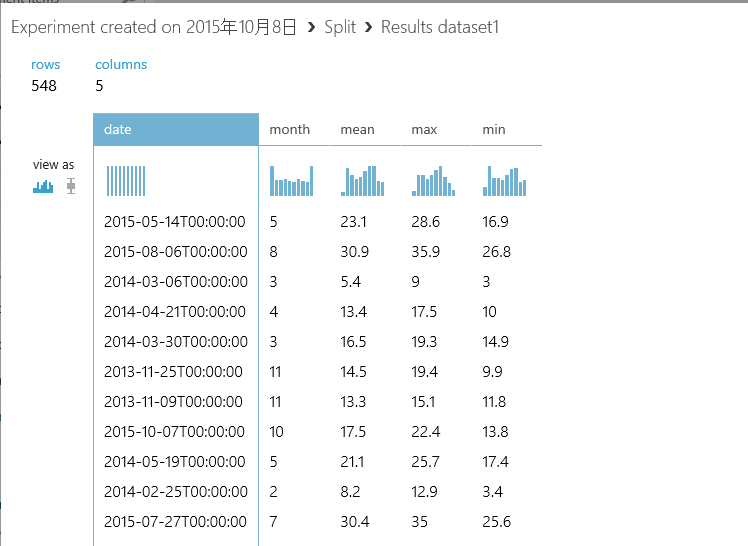Select cell 2015-05-14T00:00:00
The image size is (748, 546).
pos(175,222)
